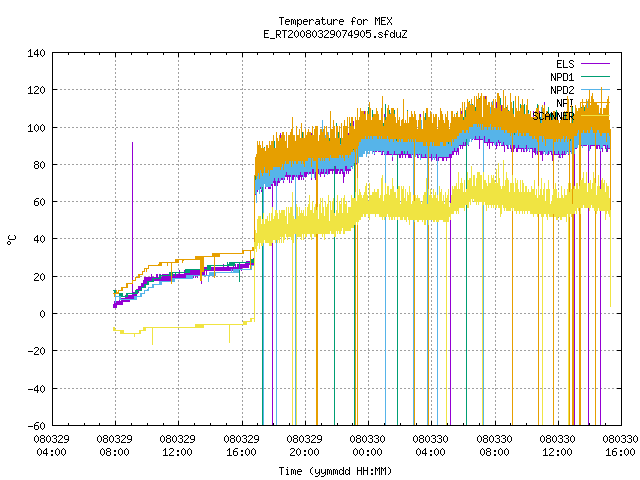Click the x-axis tick label 080329 12:00
This screenshot has width=640, height=480.
click(178, 446)
